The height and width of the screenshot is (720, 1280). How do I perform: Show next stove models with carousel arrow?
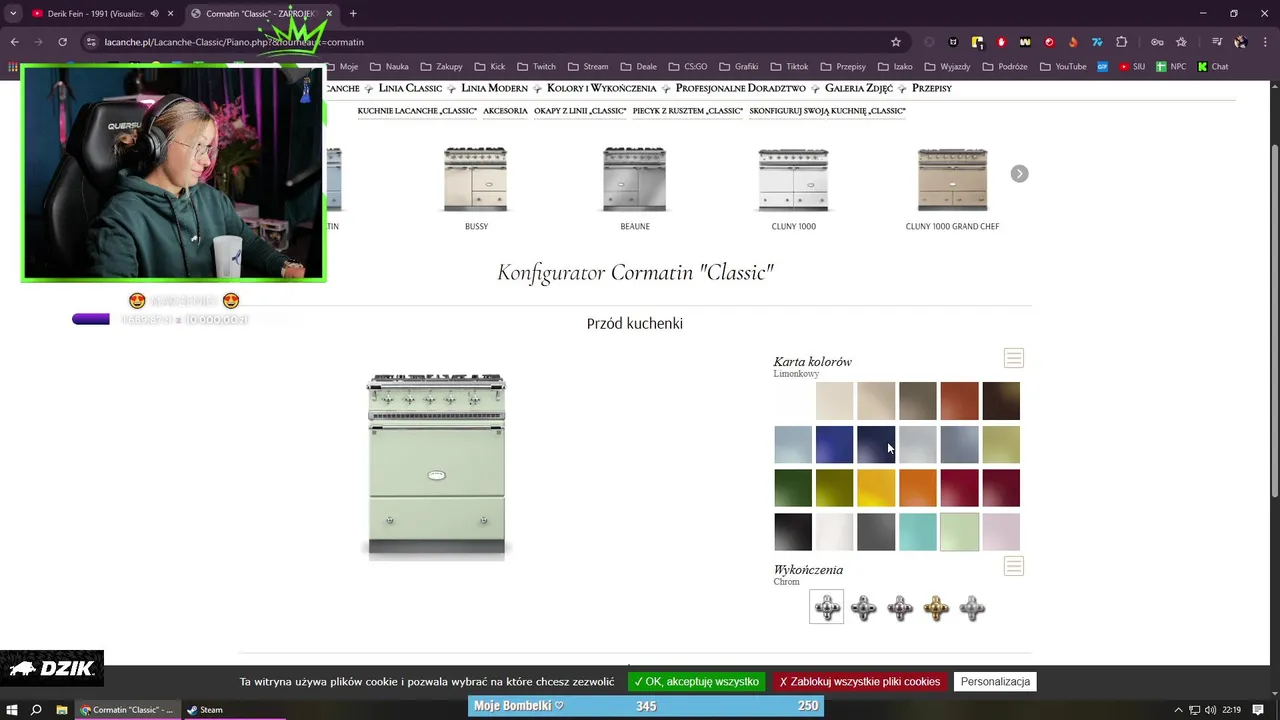pyautogui.click(x=1019, y=174)
